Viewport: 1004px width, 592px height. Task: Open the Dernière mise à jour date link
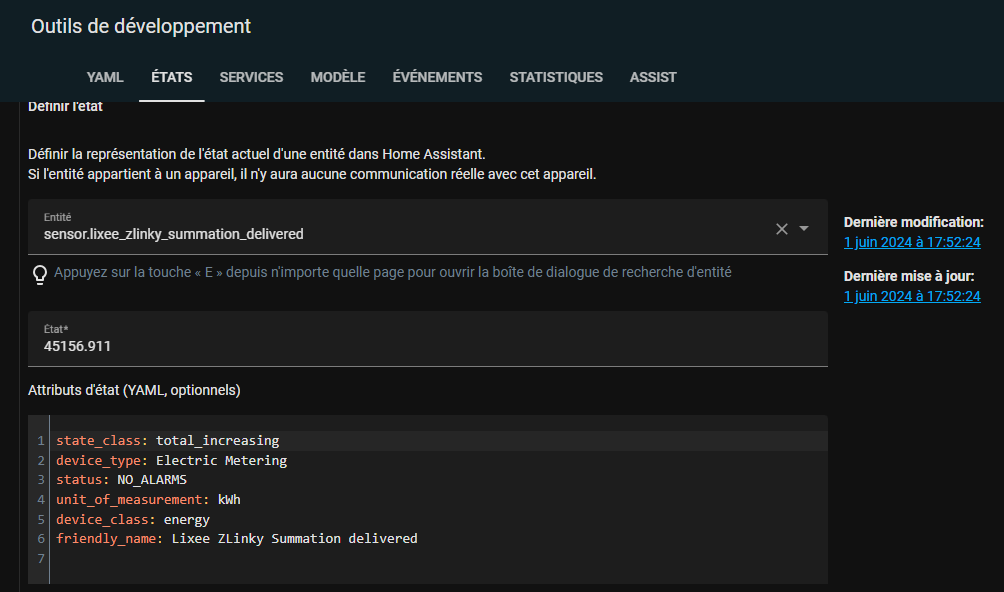click(x=912, y=296)
